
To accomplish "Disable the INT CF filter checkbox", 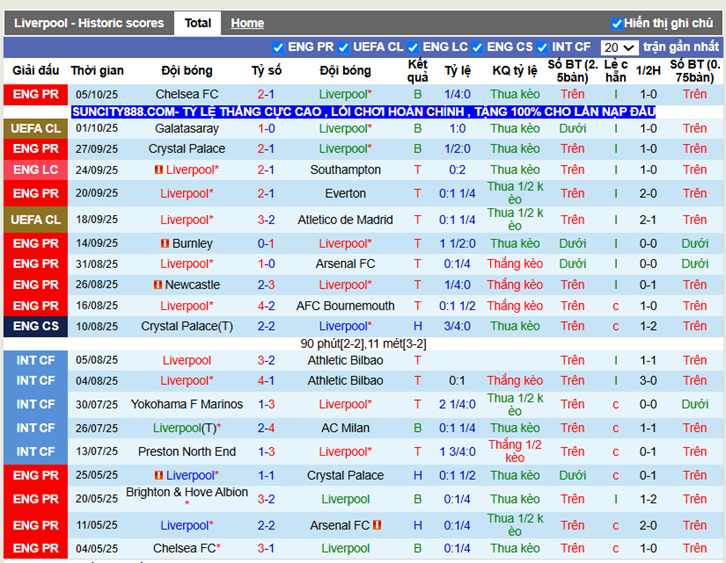I will [x=542, y=47].
